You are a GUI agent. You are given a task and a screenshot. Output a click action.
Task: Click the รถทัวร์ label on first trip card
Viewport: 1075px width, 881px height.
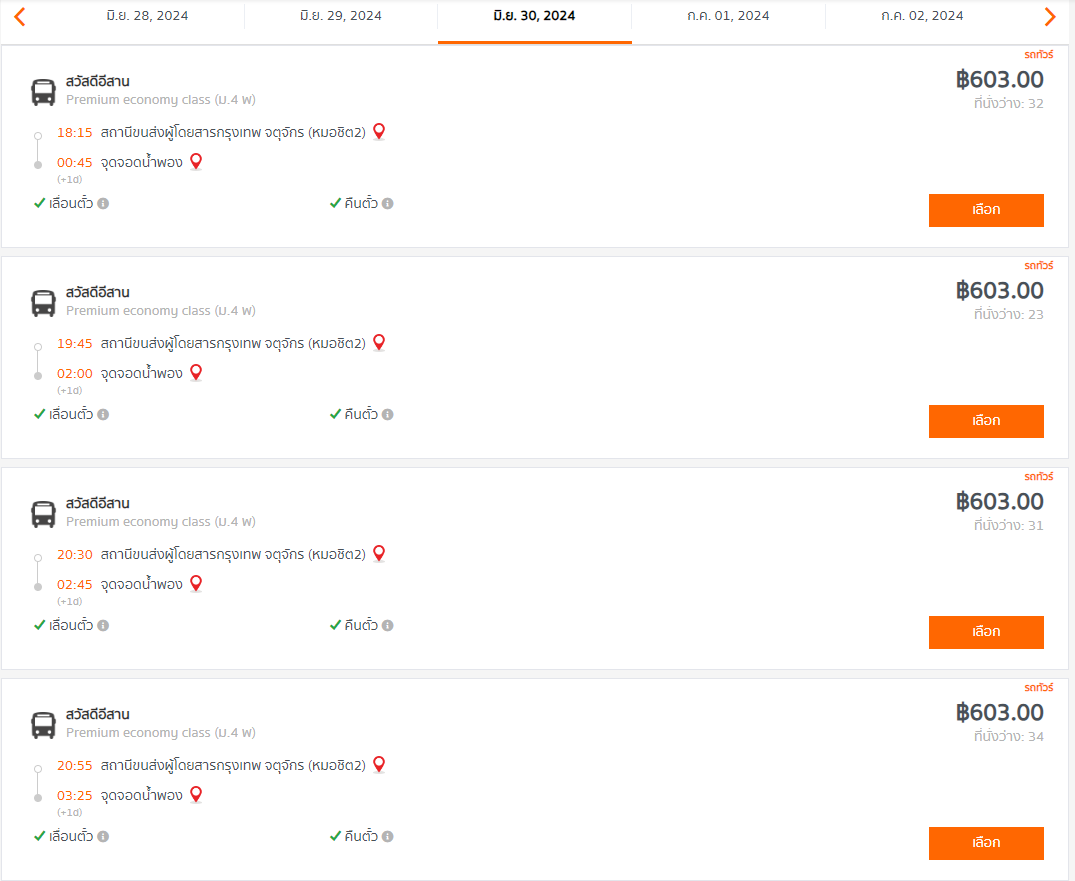pos(1039,55)
